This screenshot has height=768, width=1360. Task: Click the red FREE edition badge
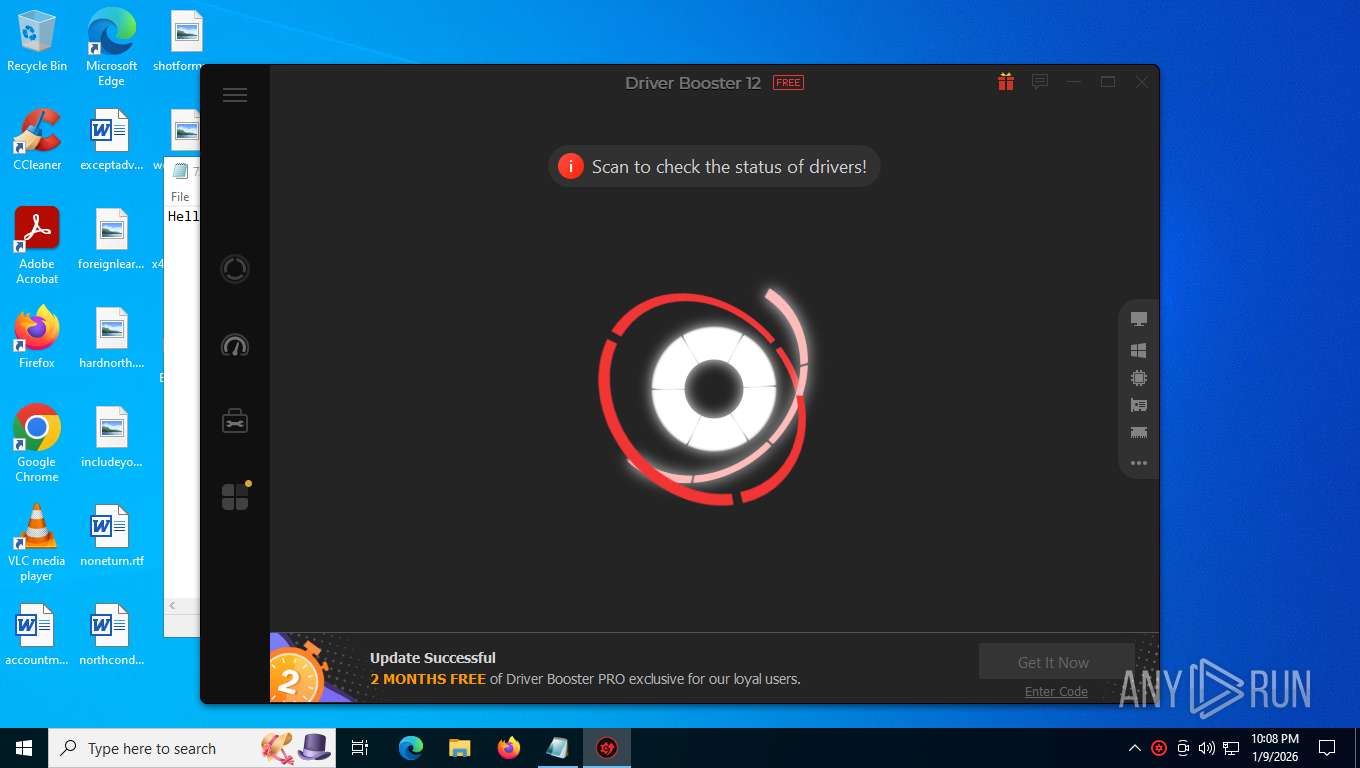pyautogui.click(x=788, y=83)
